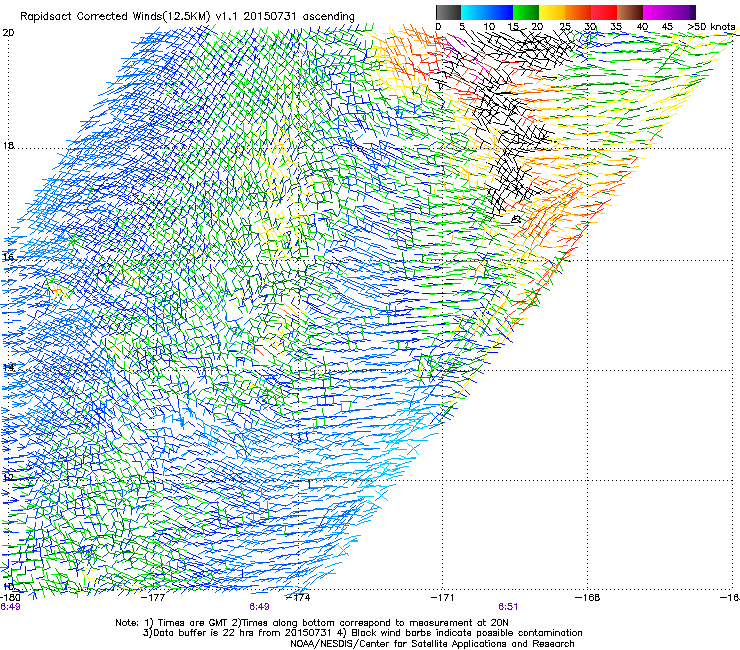Select the magenta 40-45 knots legend color
This screenshot has width=740, height=650.
[656, 12]
